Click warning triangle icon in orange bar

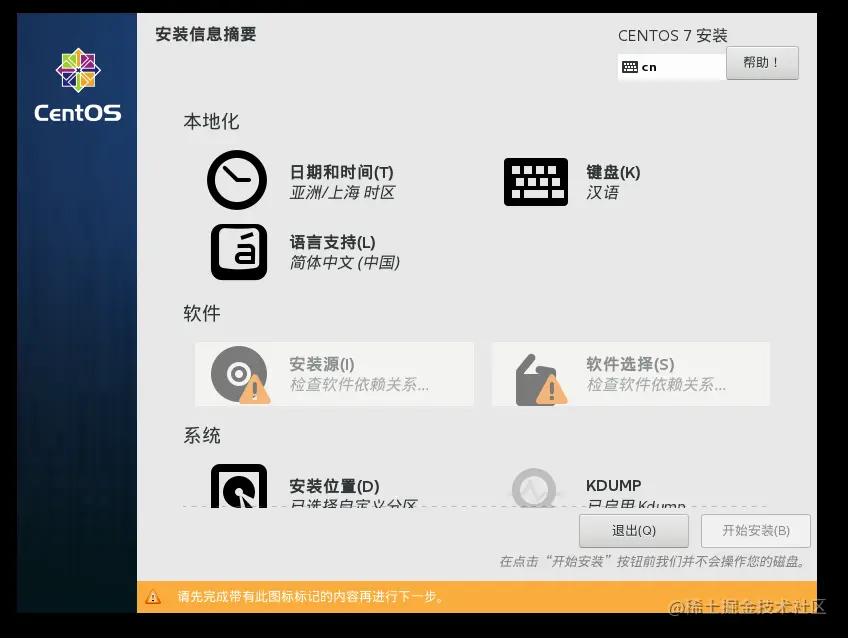coord(153,596)
